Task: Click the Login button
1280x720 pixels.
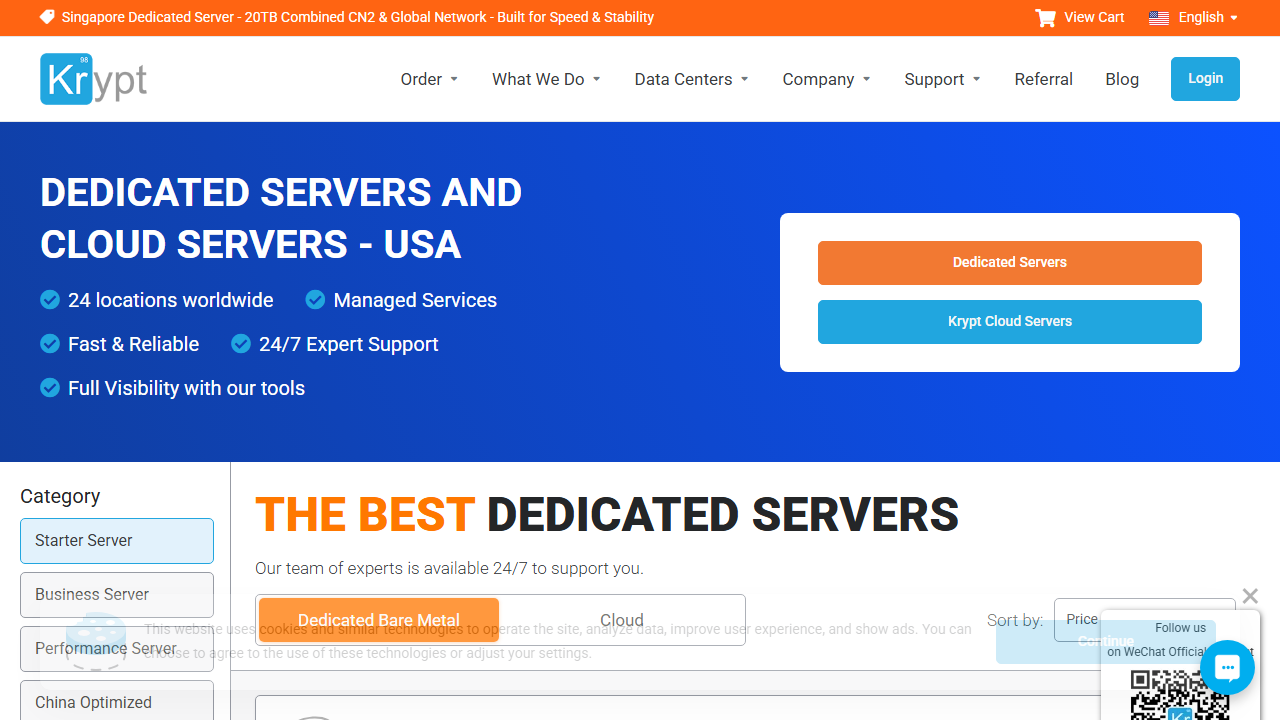Action: (x=1205, y=79)
